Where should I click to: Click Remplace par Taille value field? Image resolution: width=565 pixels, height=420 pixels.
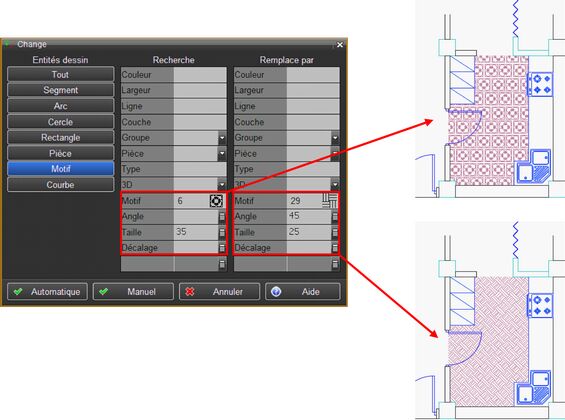click(309, 232)
